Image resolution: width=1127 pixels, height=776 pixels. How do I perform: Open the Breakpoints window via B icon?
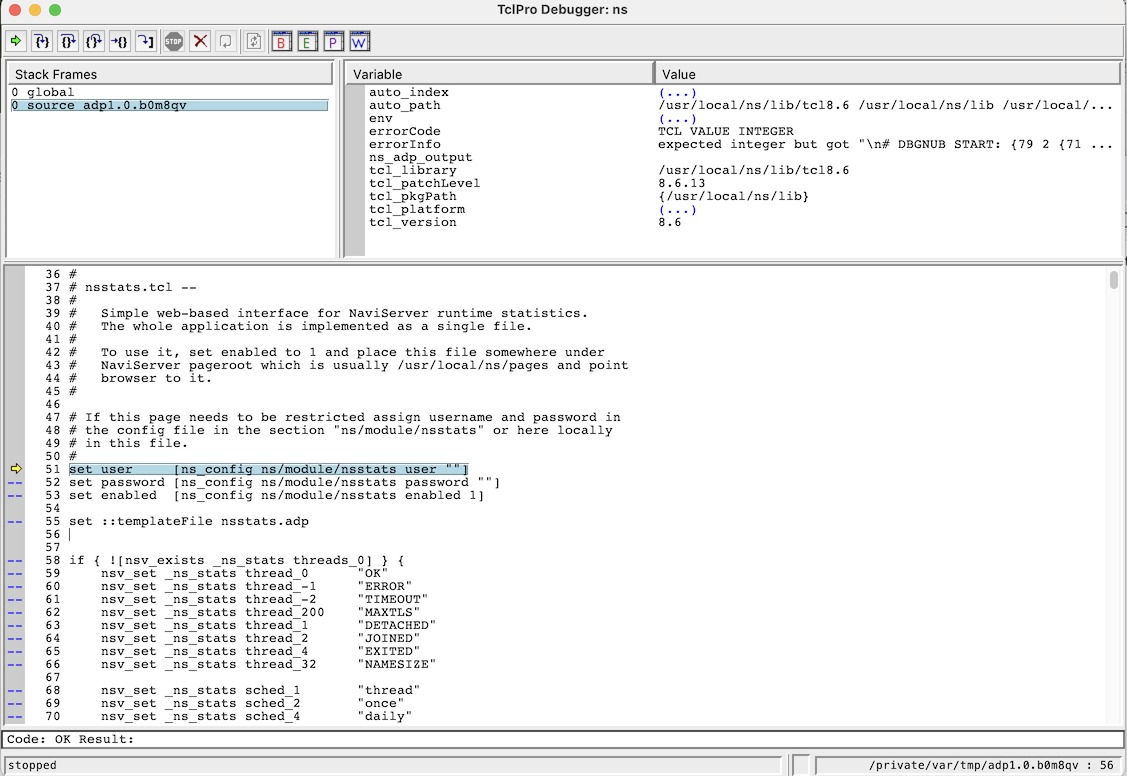(x=281, y=41)
